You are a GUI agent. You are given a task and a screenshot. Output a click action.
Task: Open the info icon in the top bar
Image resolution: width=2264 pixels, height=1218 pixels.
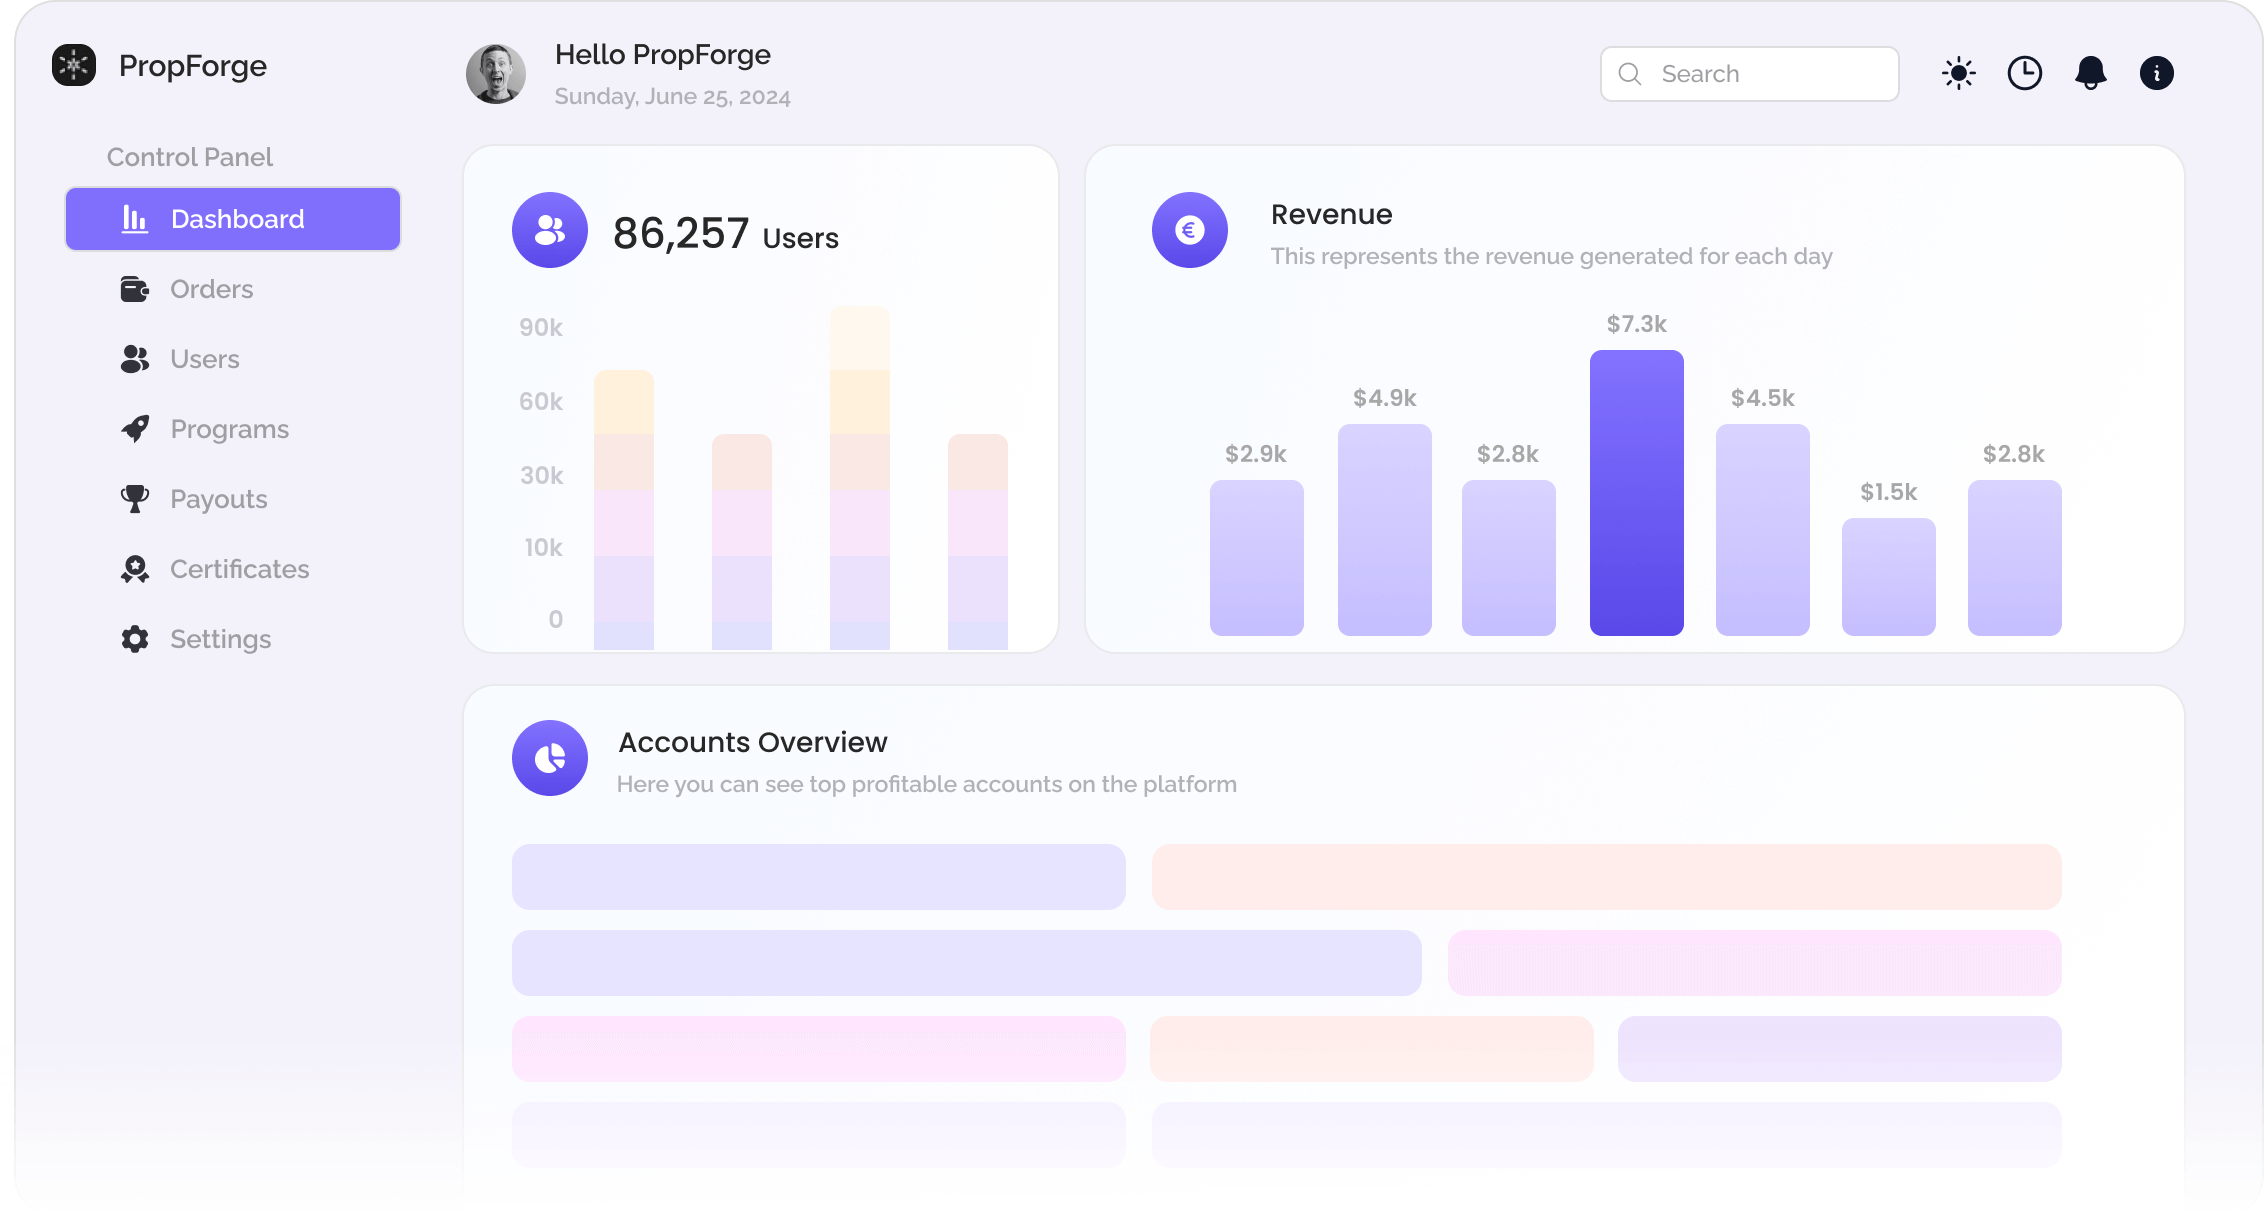(x=2156, y=73)
